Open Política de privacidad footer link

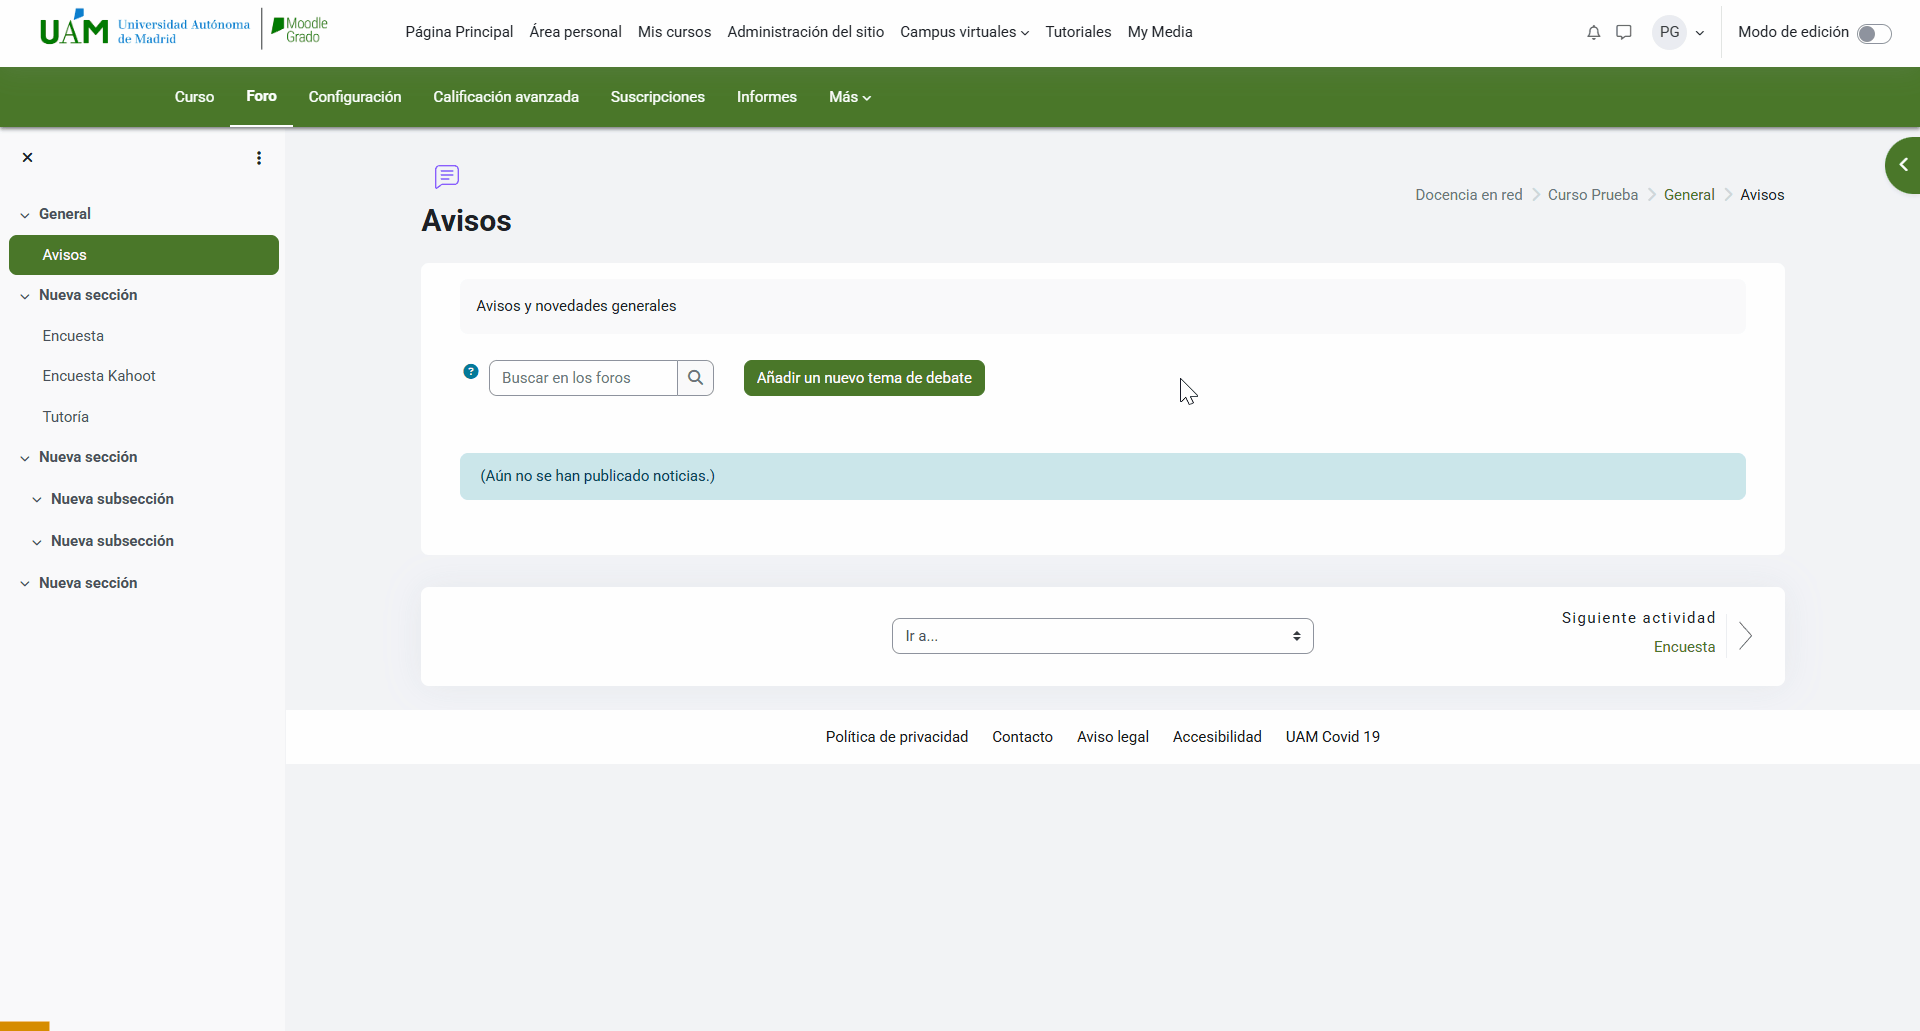point(897,737)
